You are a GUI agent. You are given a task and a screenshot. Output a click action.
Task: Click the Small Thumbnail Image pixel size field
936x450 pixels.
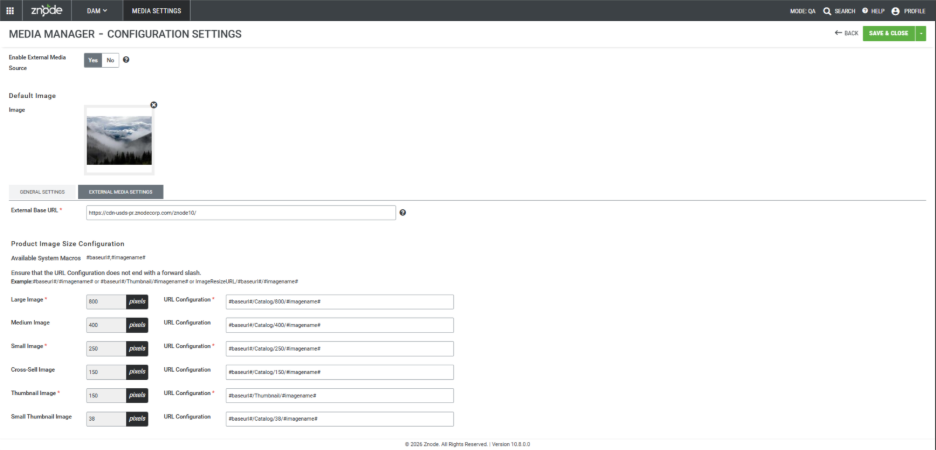pos(106,419)
